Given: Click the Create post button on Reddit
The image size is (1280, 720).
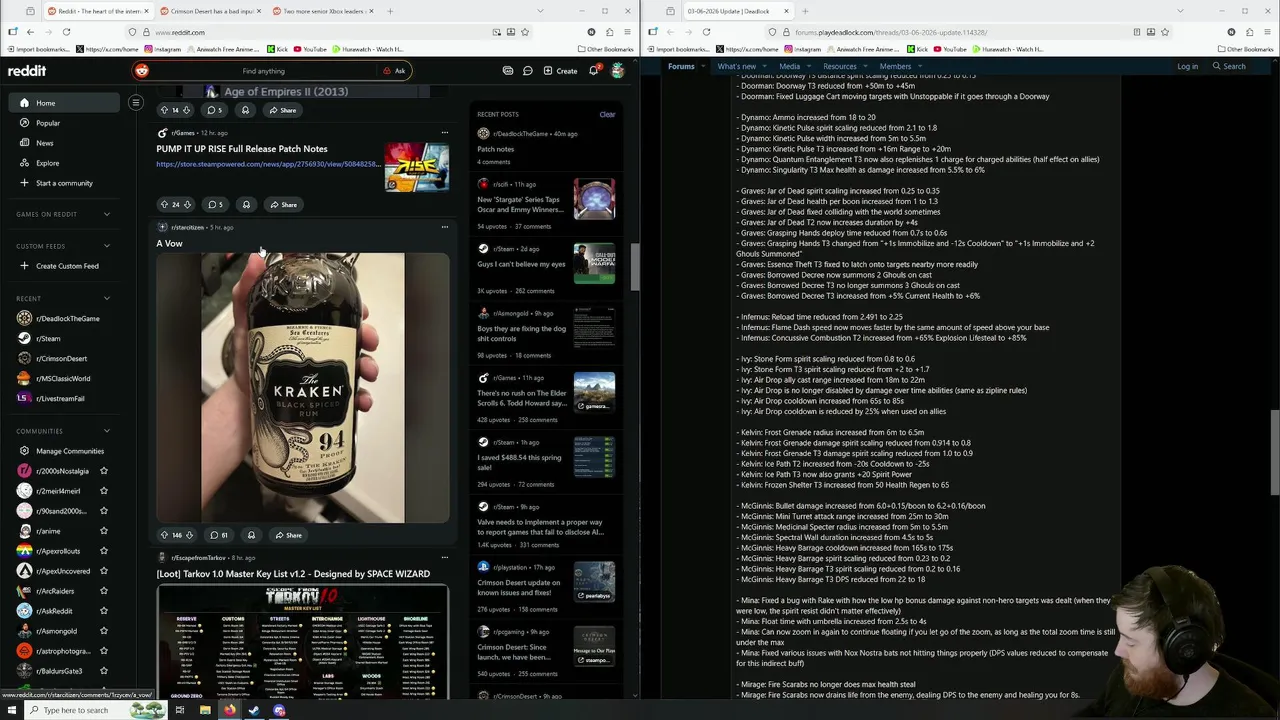Looking at the screenshot, I should [x=560, y=71].
